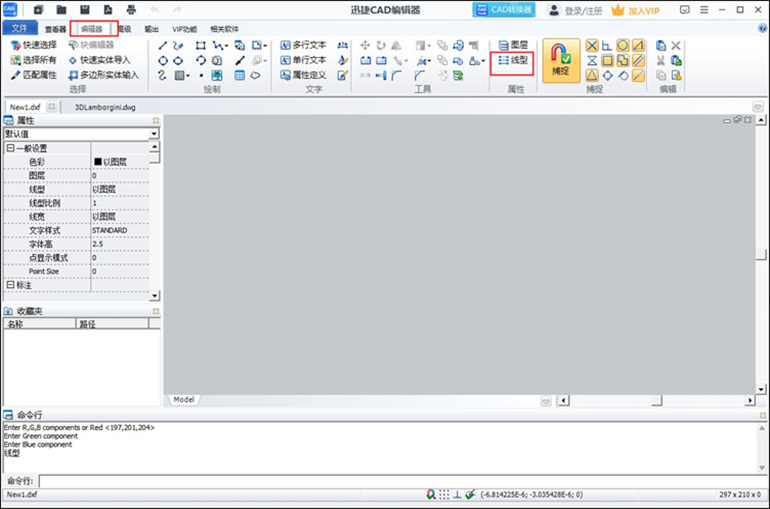Click the blue Help question mark icon
This screenshot has height=509, width=770.
coord(762,28)
